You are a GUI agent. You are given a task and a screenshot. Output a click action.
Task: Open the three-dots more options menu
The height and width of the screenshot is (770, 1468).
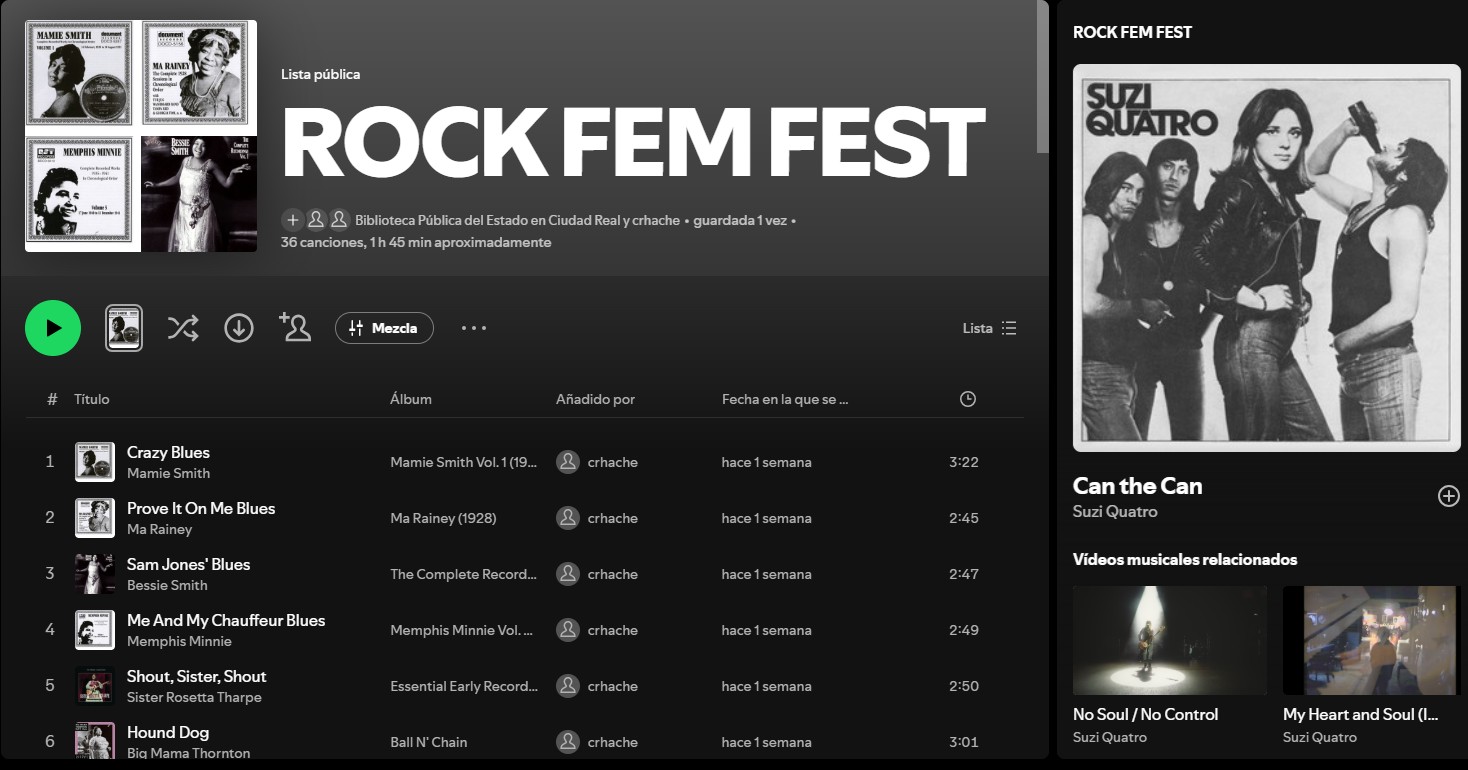pos(474,328)
